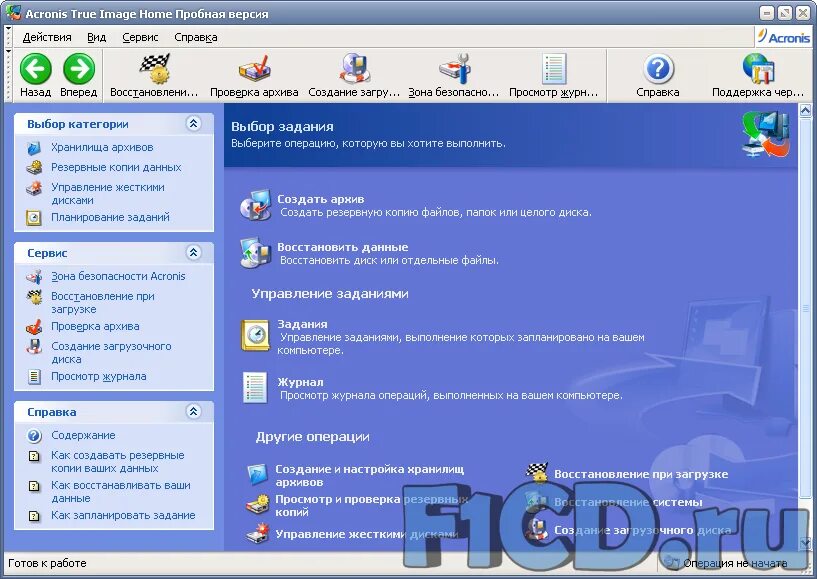Open Задания under Управление заданиями
This screenshot has height=579, width=817.
click(x=303, y=323)
